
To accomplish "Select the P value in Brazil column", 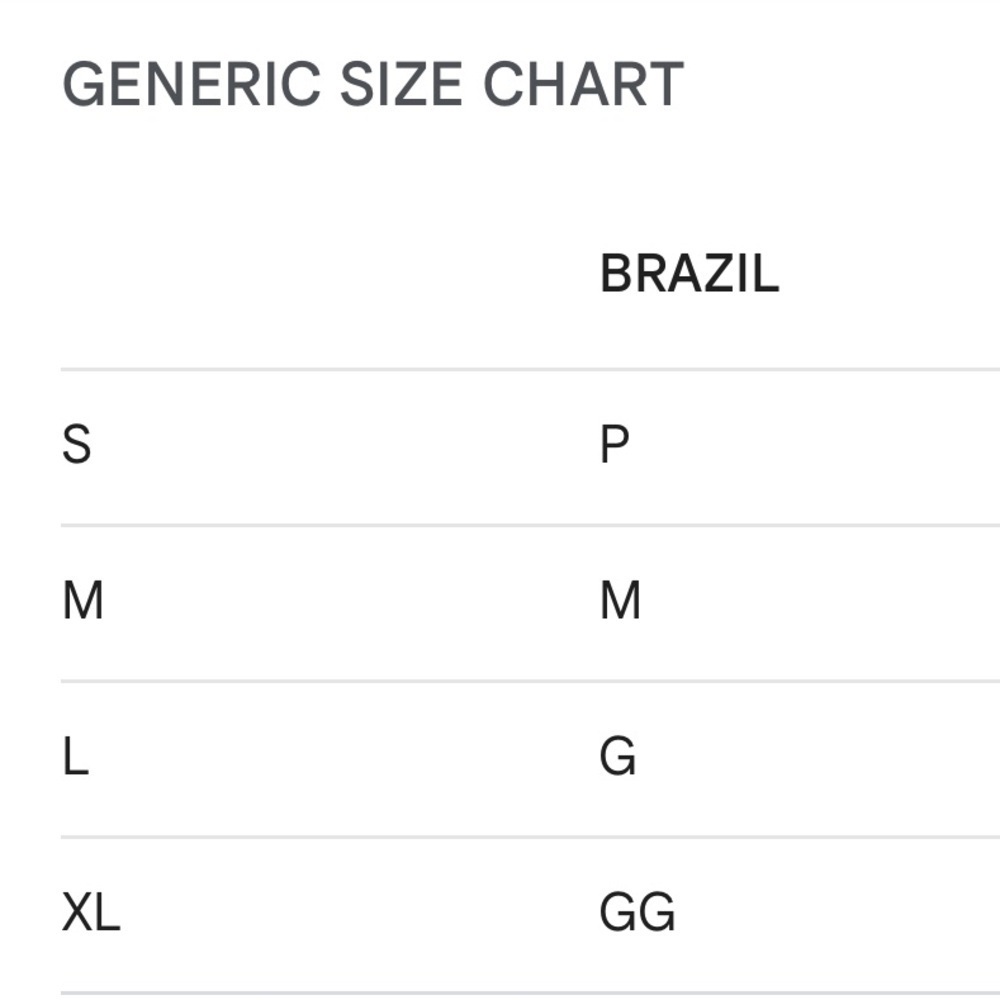I will tap(615, 445).
